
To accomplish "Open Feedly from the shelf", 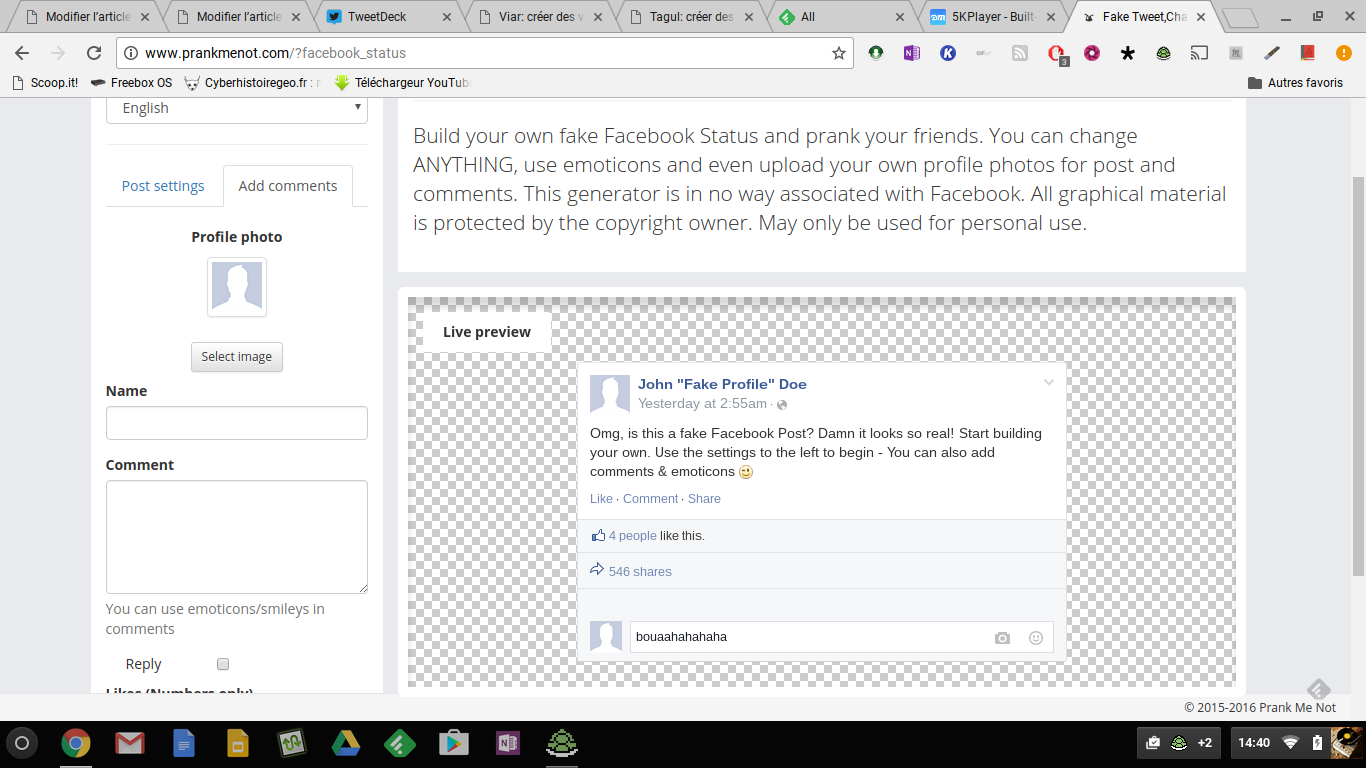I will click(x=400, y=743).
